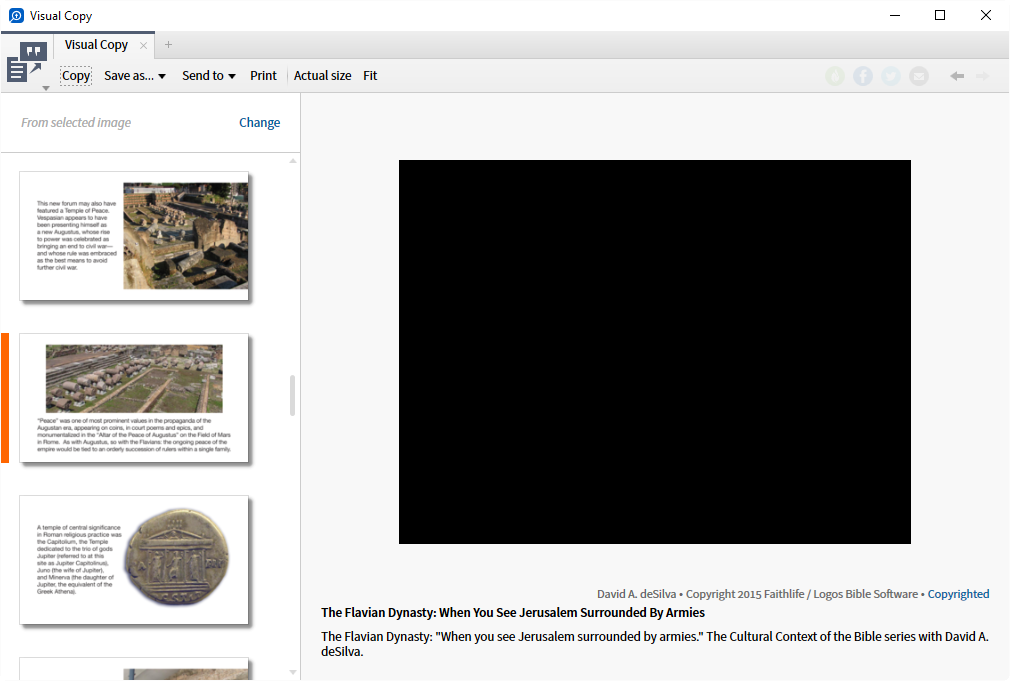Click the thumbnail list scroll up arrow
This screenshot has width=1010, height=681.
[293, 161]
